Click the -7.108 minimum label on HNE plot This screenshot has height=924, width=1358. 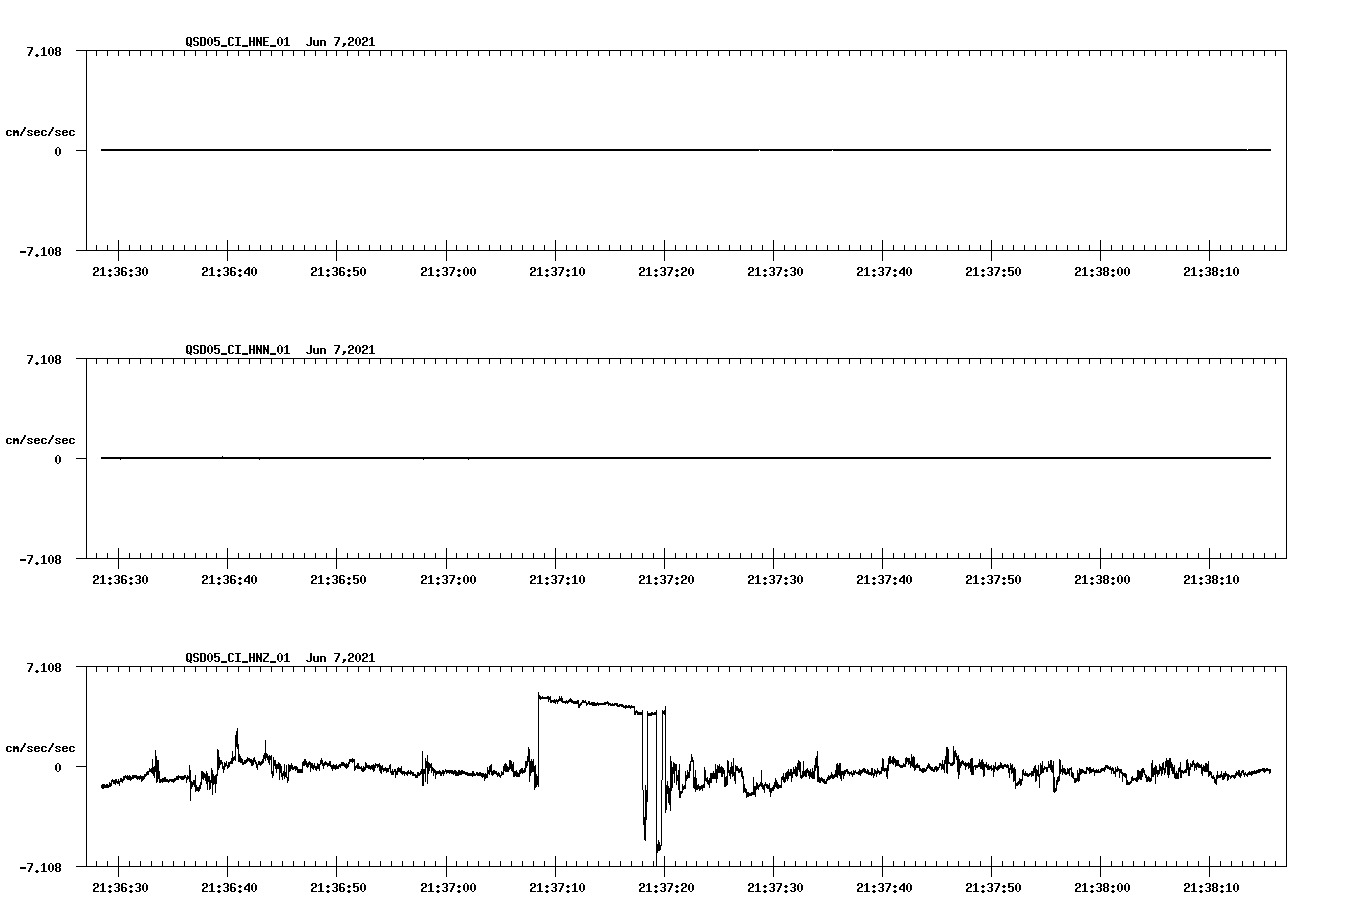(x=40, y=251)
